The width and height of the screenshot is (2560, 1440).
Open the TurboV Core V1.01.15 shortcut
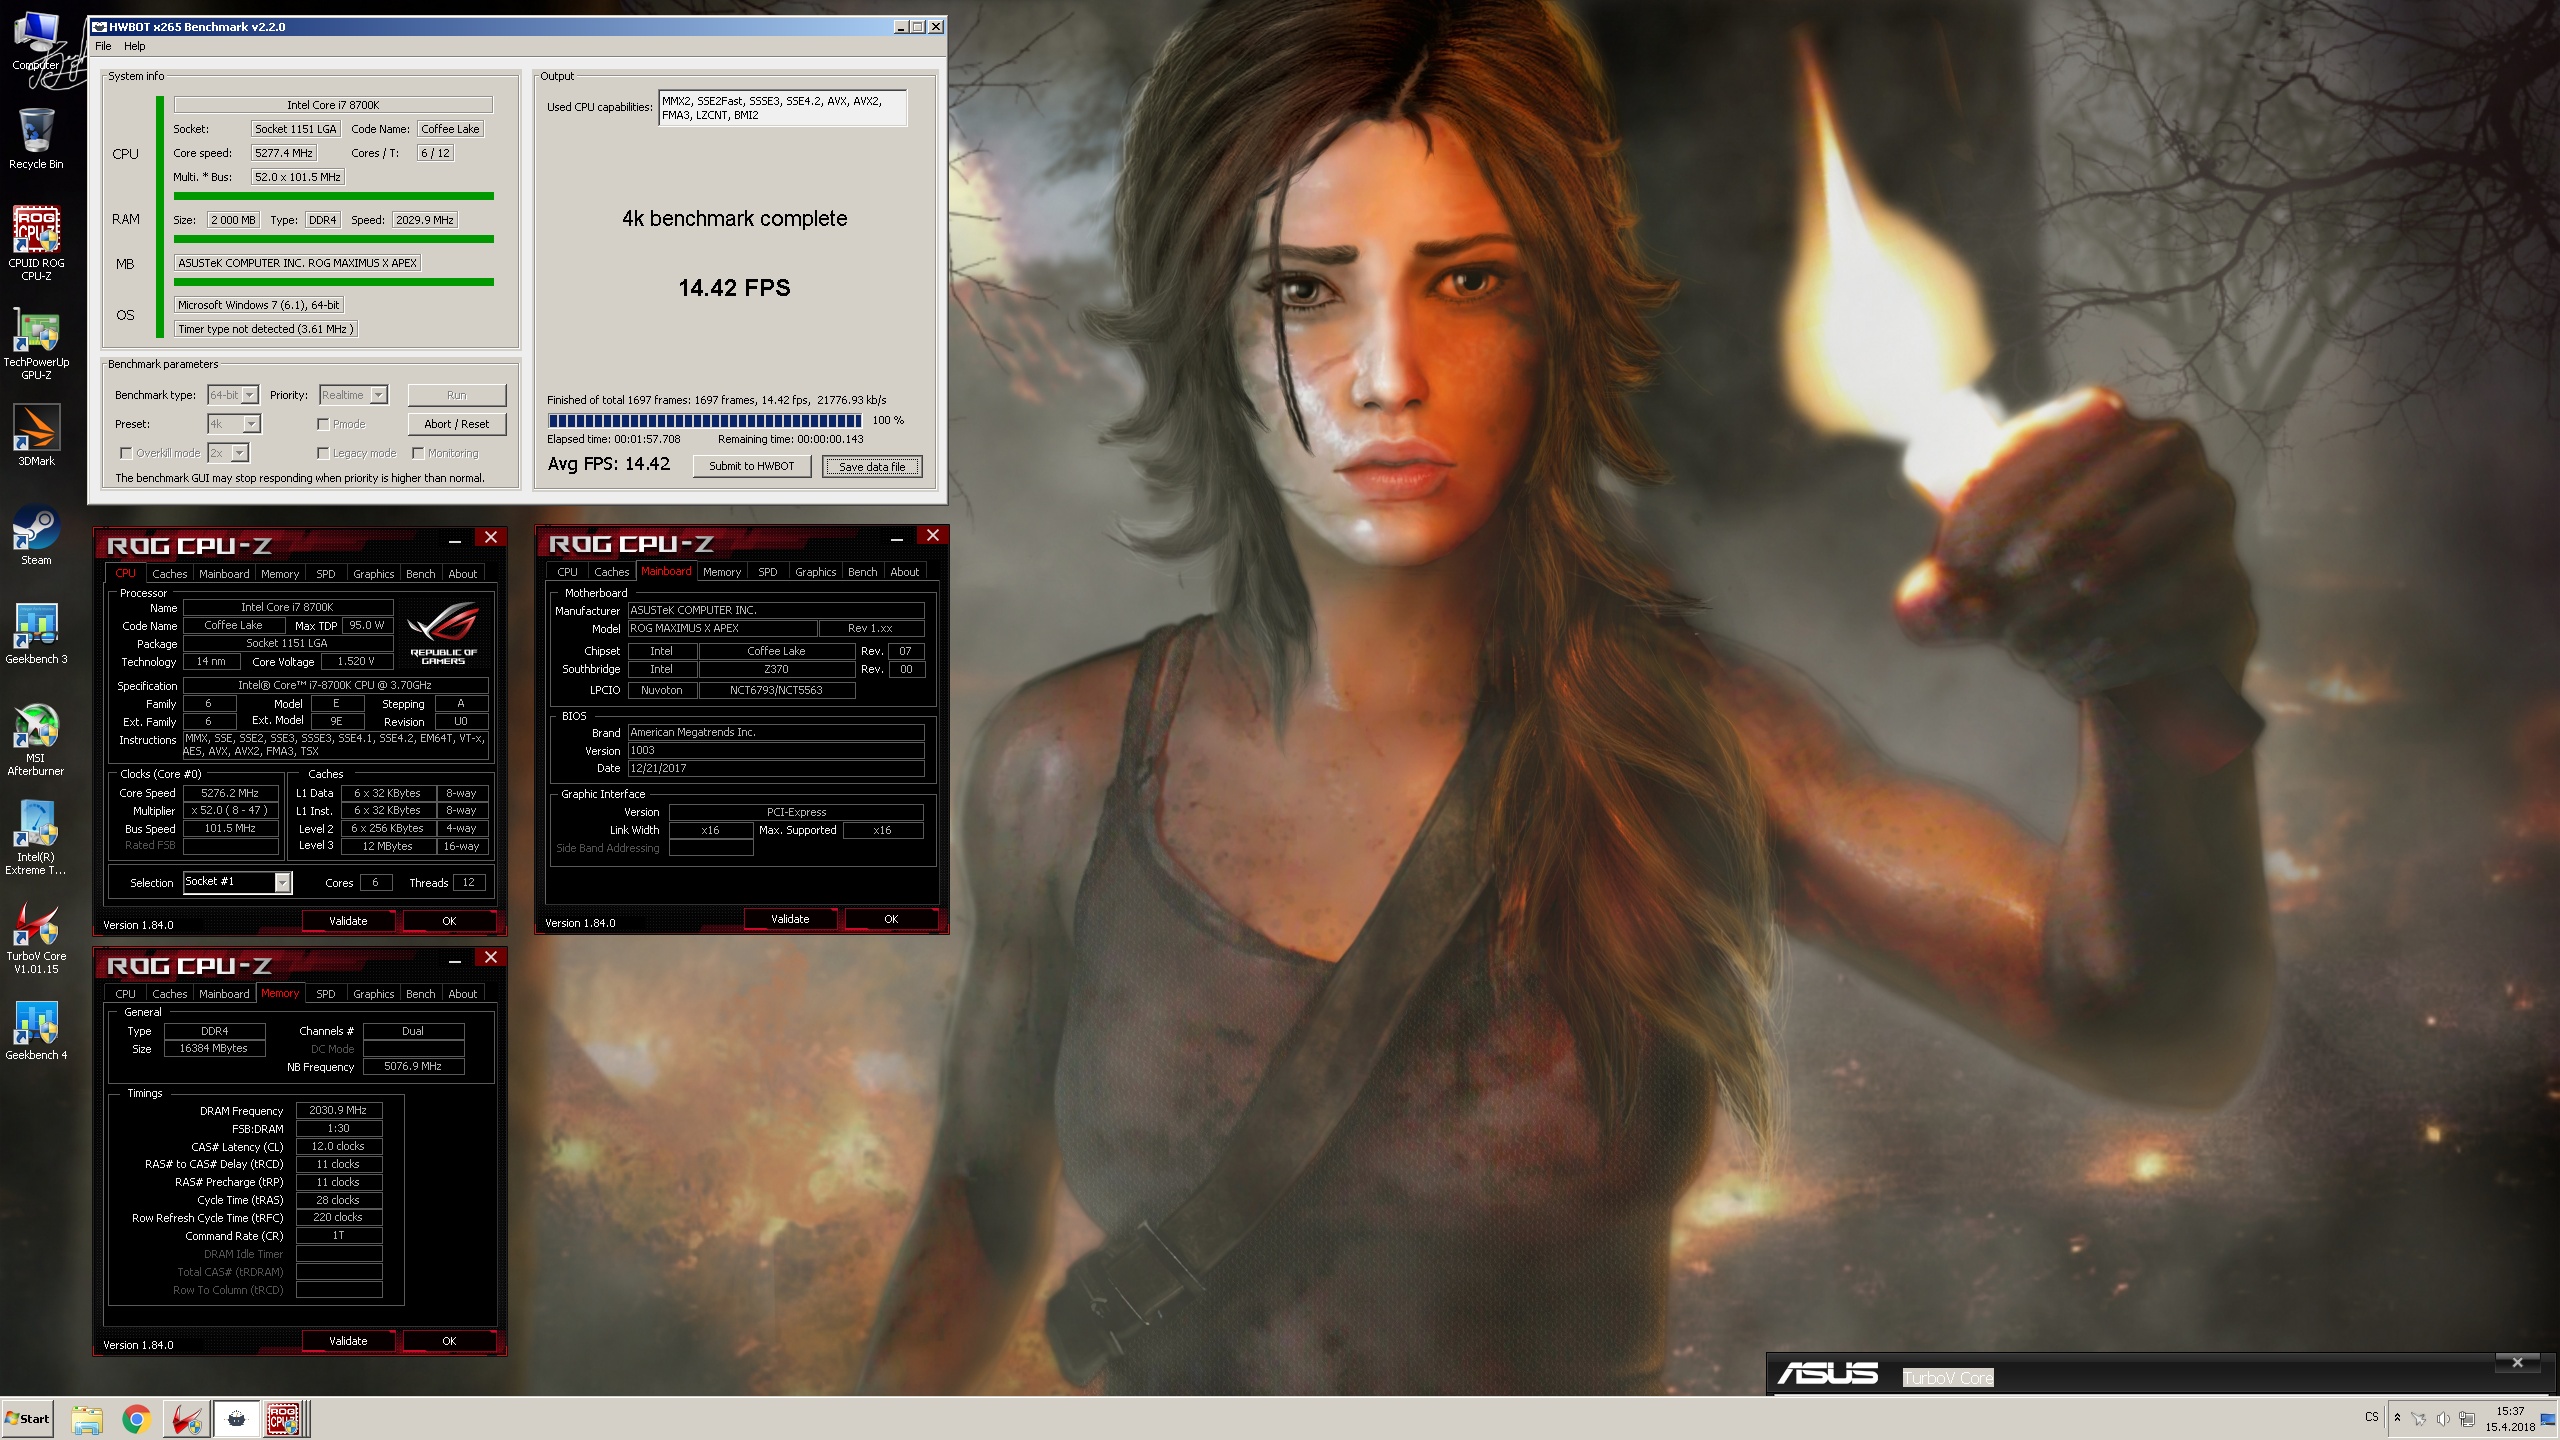point(36,938)
